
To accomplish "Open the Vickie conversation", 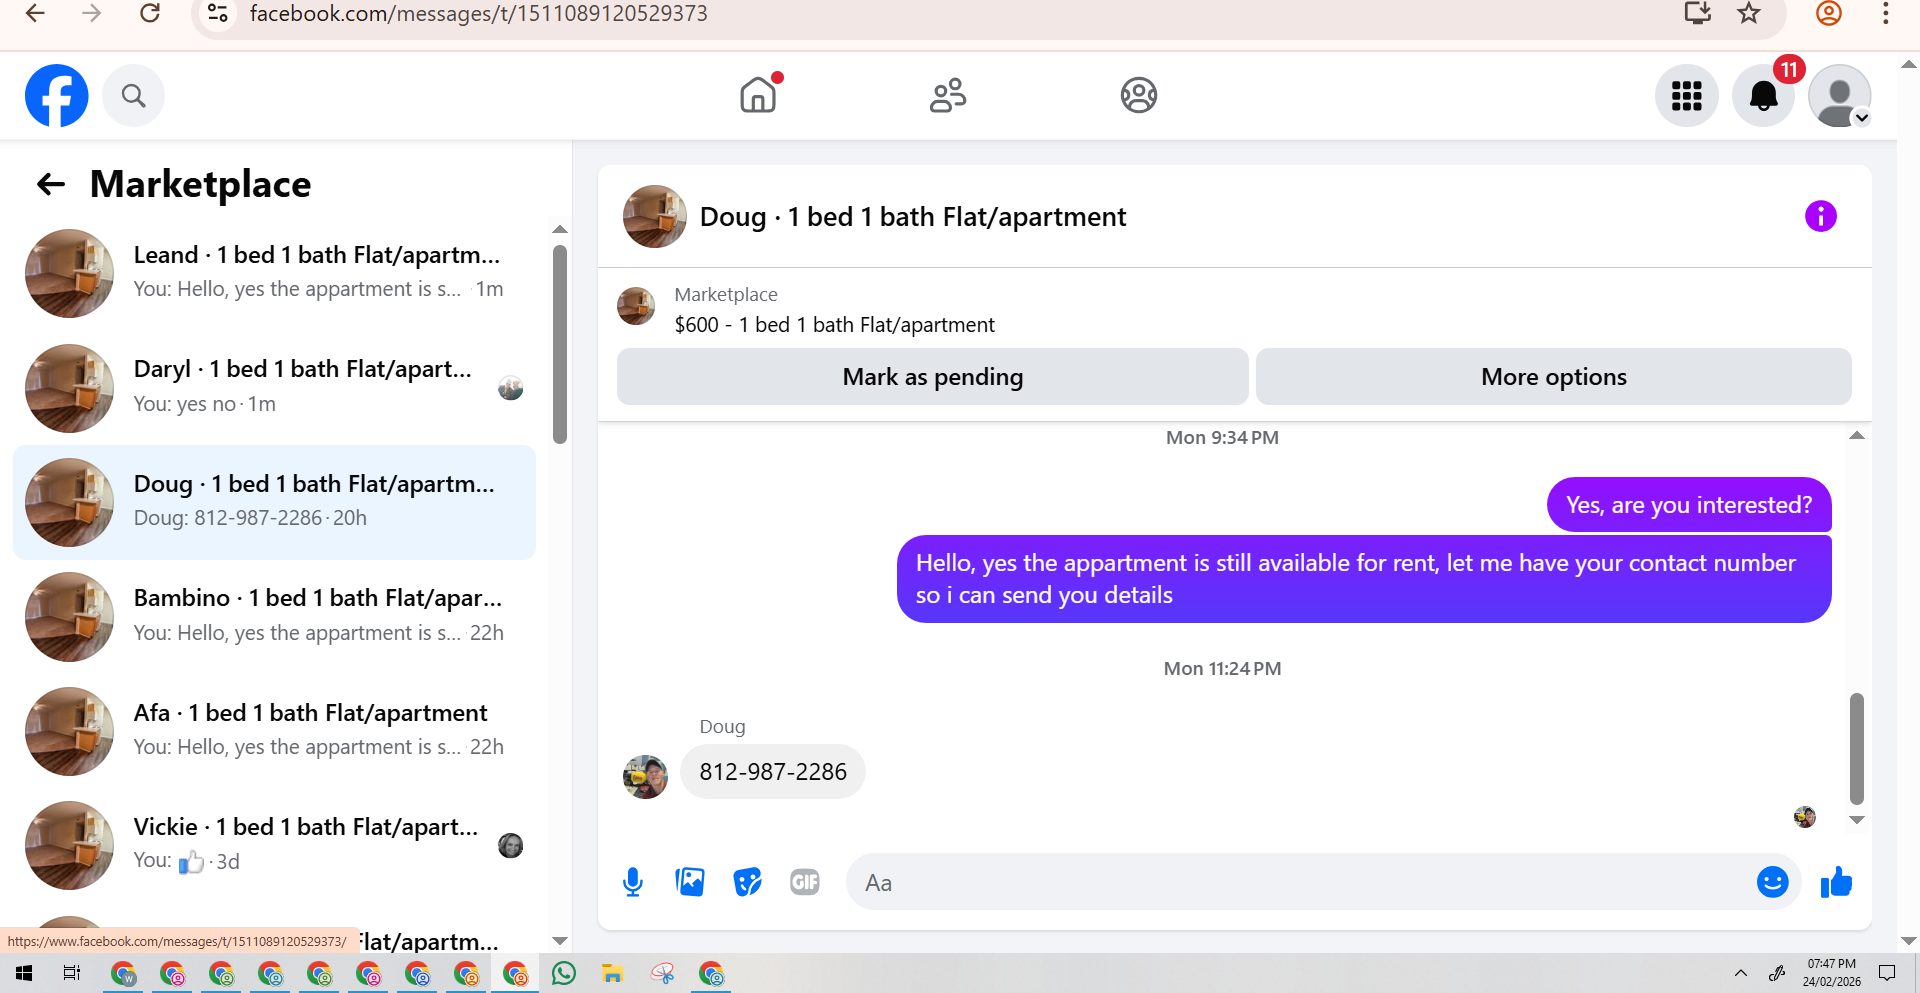I will point(275,846).
